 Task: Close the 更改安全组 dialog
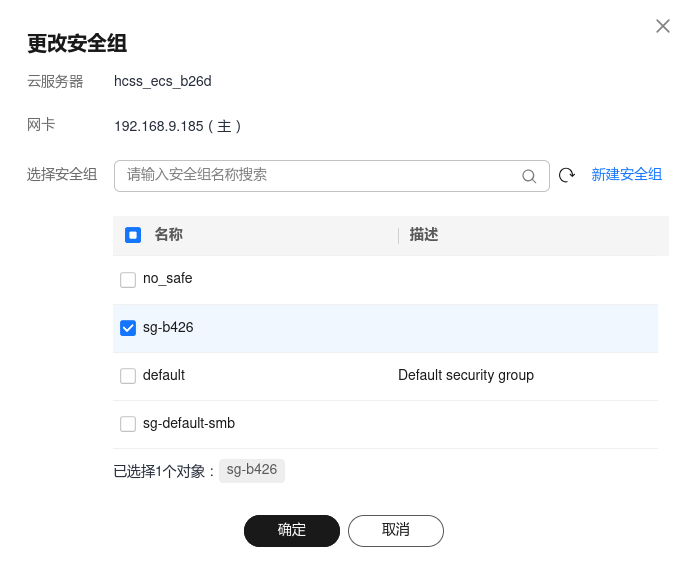[x=662, y=26]
